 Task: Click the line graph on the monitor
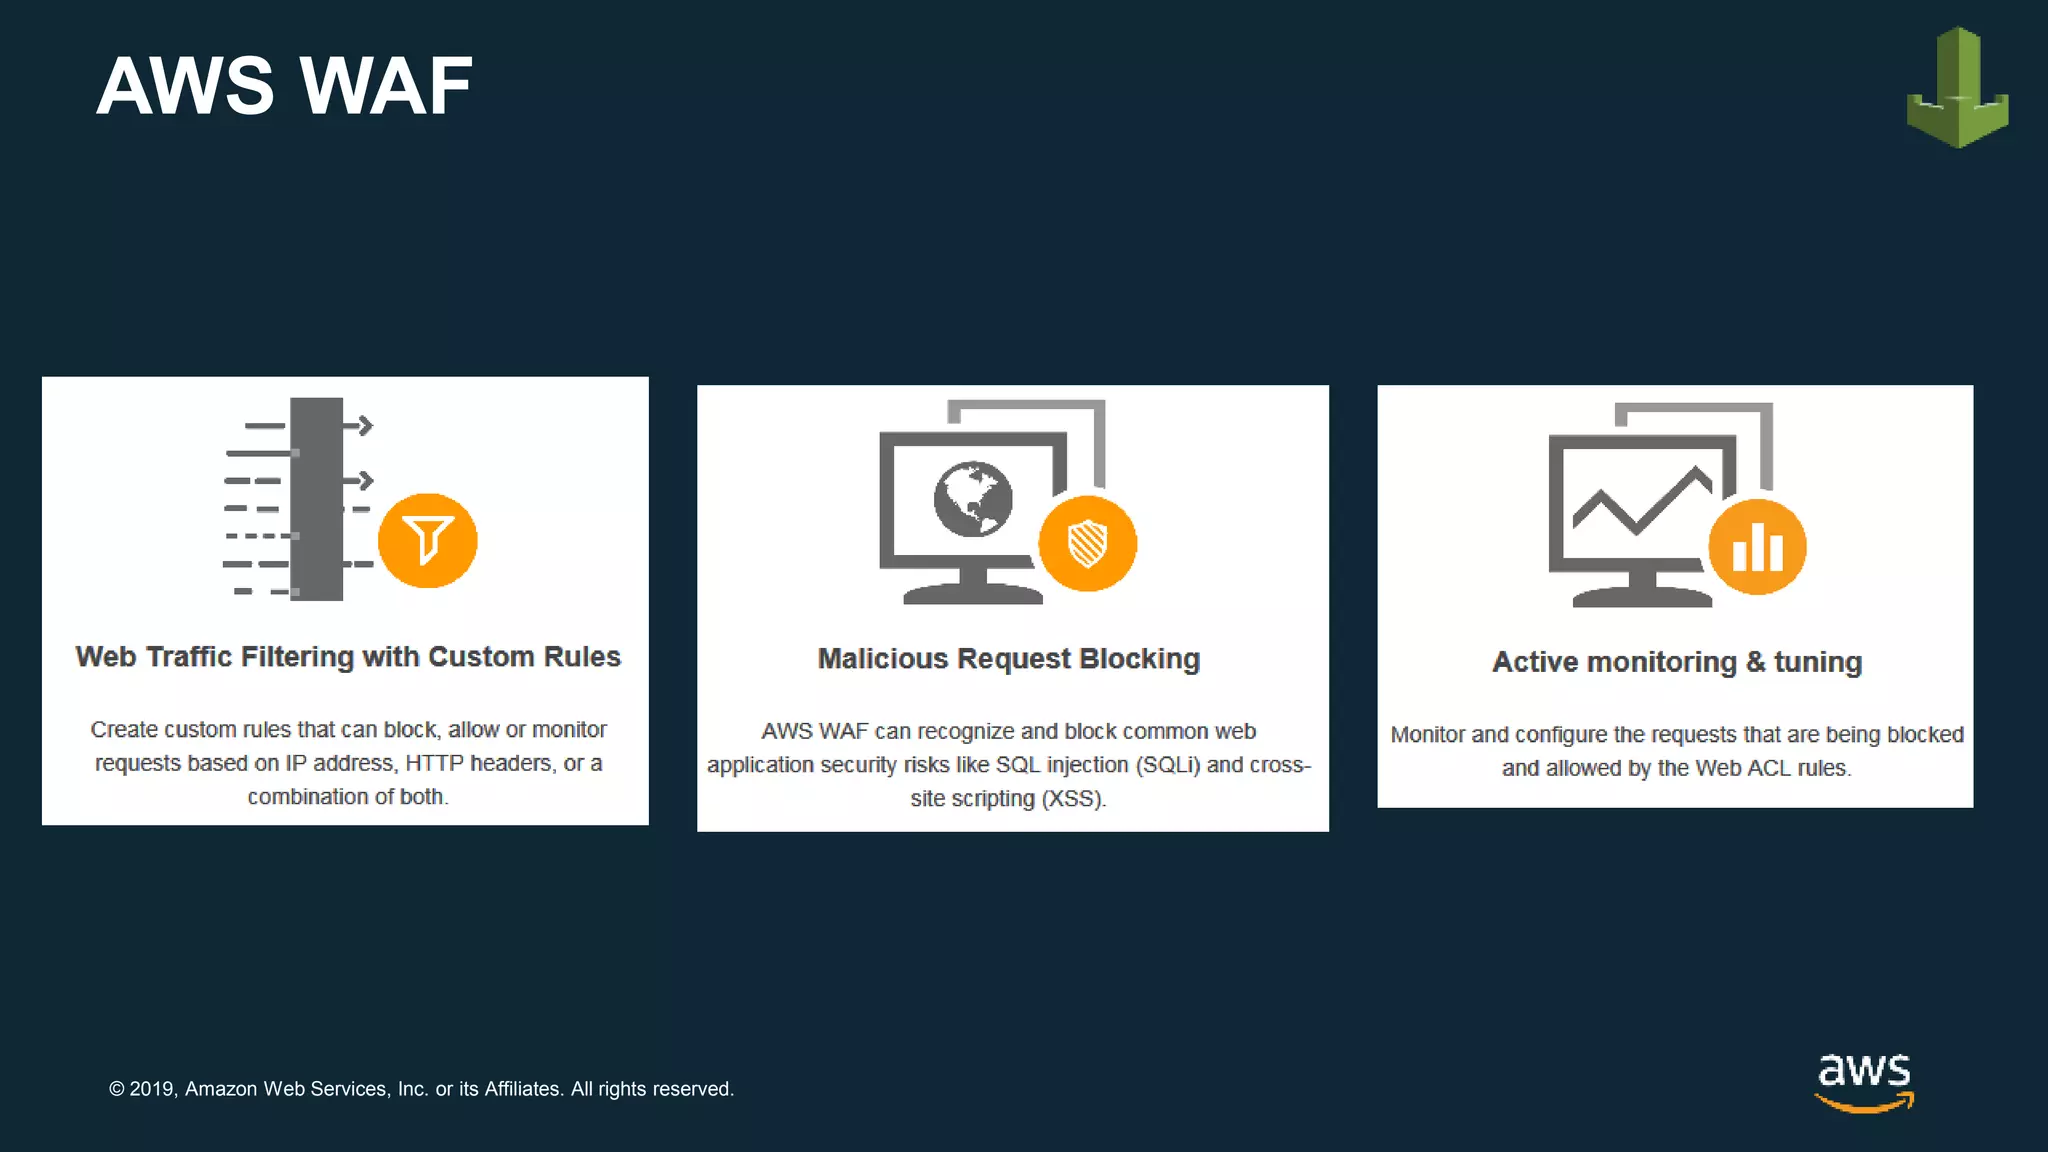click(x=1642, y=498)
